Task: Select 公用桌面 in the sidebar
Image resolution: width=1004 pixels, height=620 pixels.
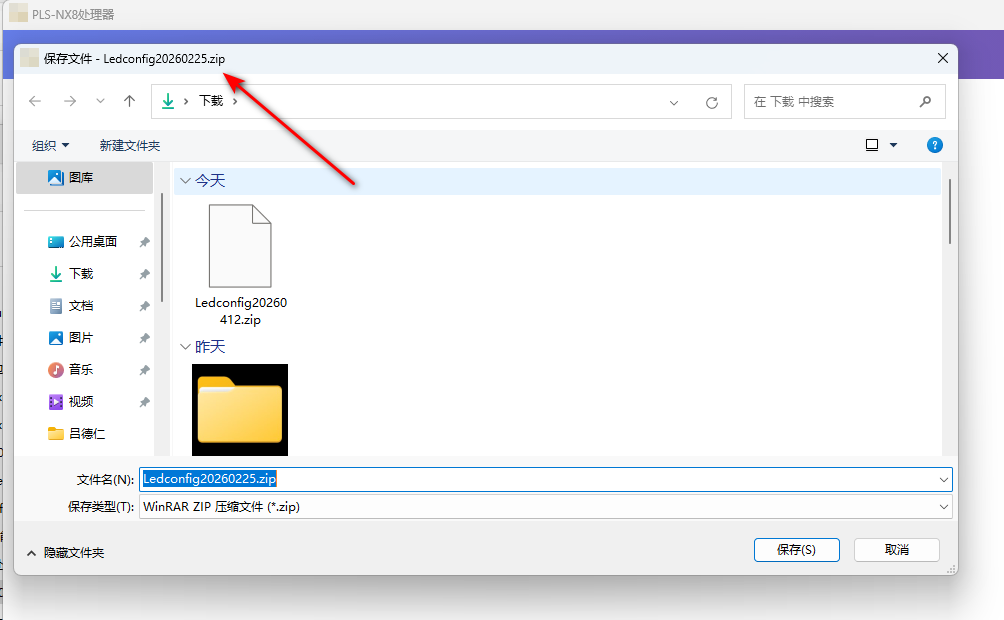Action: coord(93,241)
